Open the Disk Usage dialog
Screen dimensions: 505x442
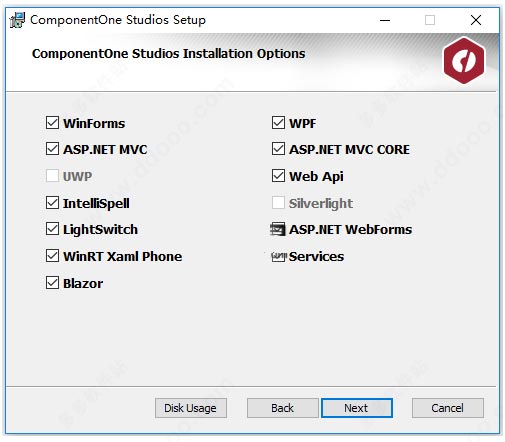tap(191, 408)
